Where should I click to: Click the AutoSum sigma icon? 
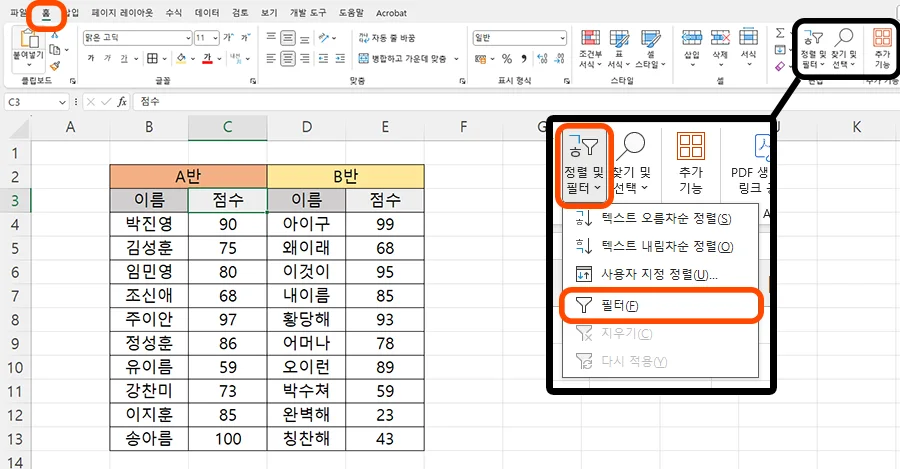[780, 33]
